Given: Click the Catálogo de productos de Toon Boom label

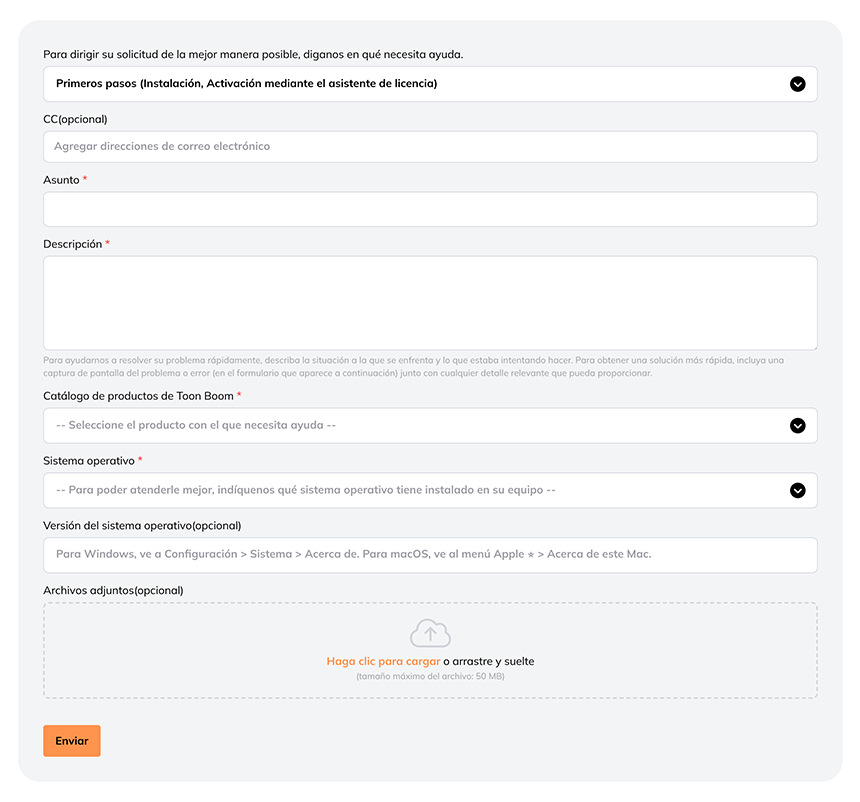Looking at the screenshot, I should [x=138, y=396].
